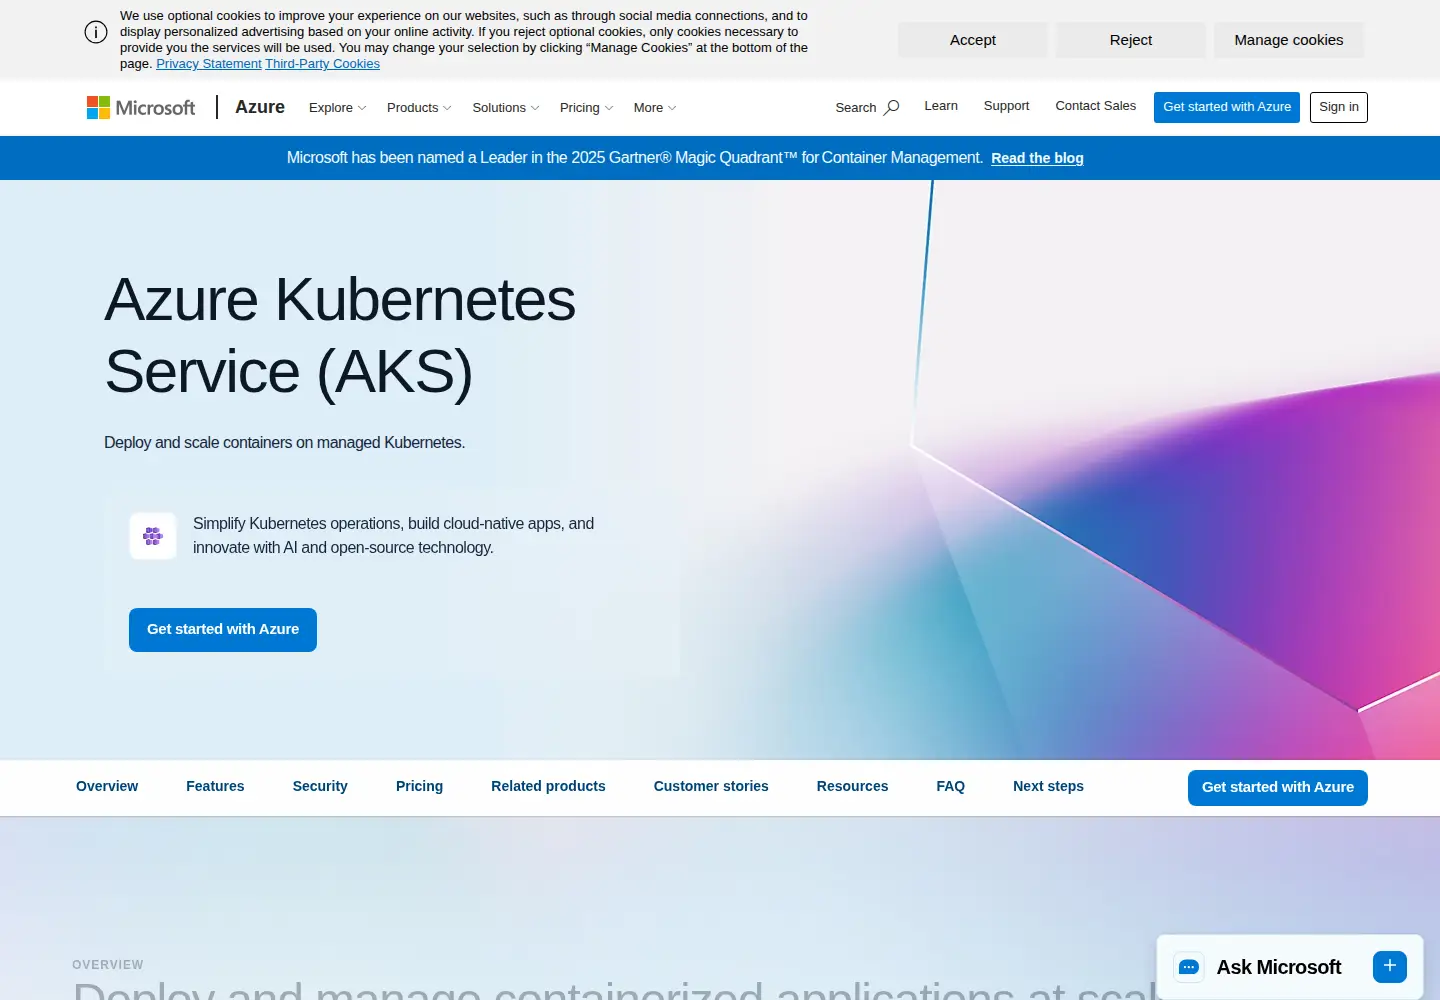Accept optional cookies

(973, 40)
